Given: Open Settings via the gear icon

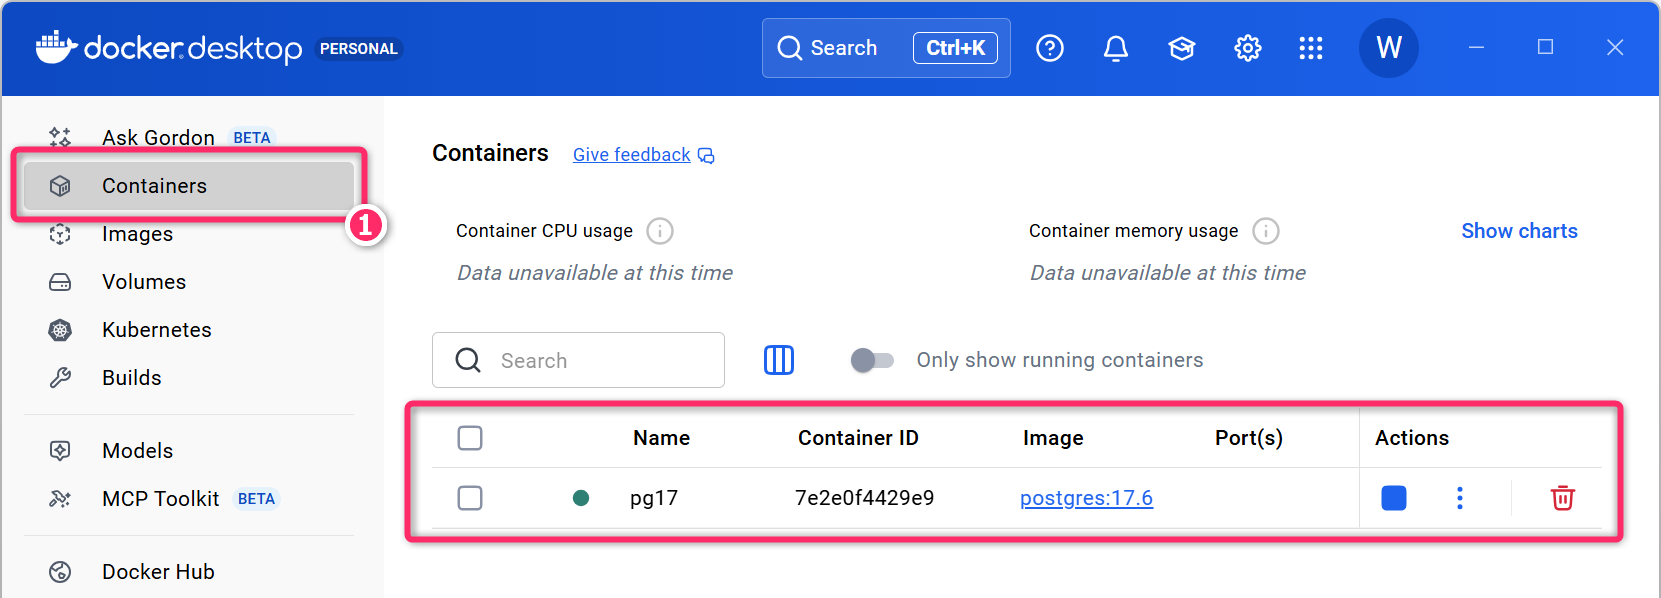Looking at the screenshot, I should tap(1247, 48).
